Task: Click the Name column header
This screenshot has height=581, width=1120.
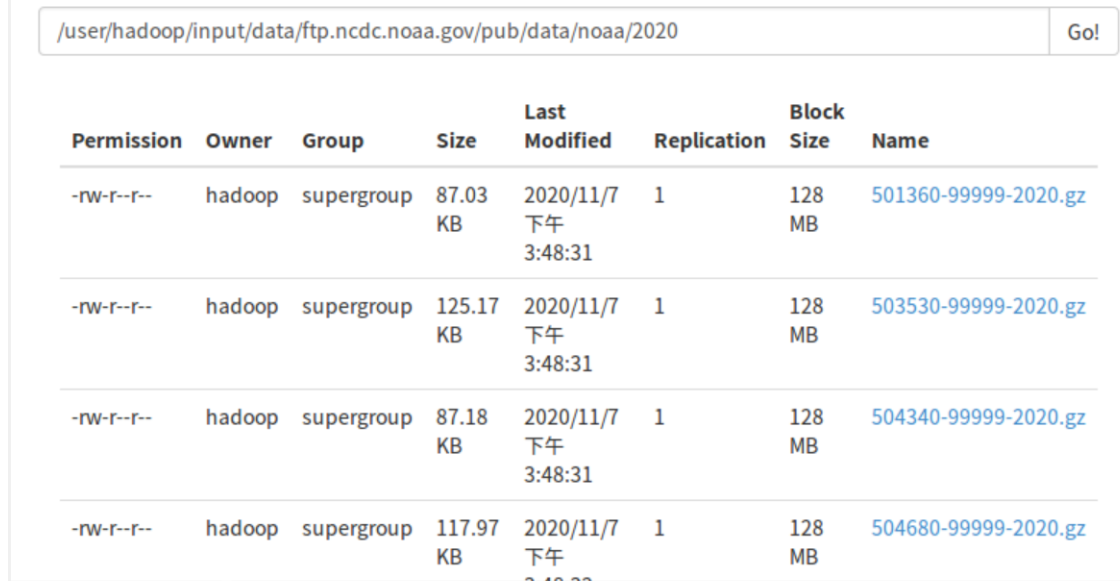Action: [900, 141]
